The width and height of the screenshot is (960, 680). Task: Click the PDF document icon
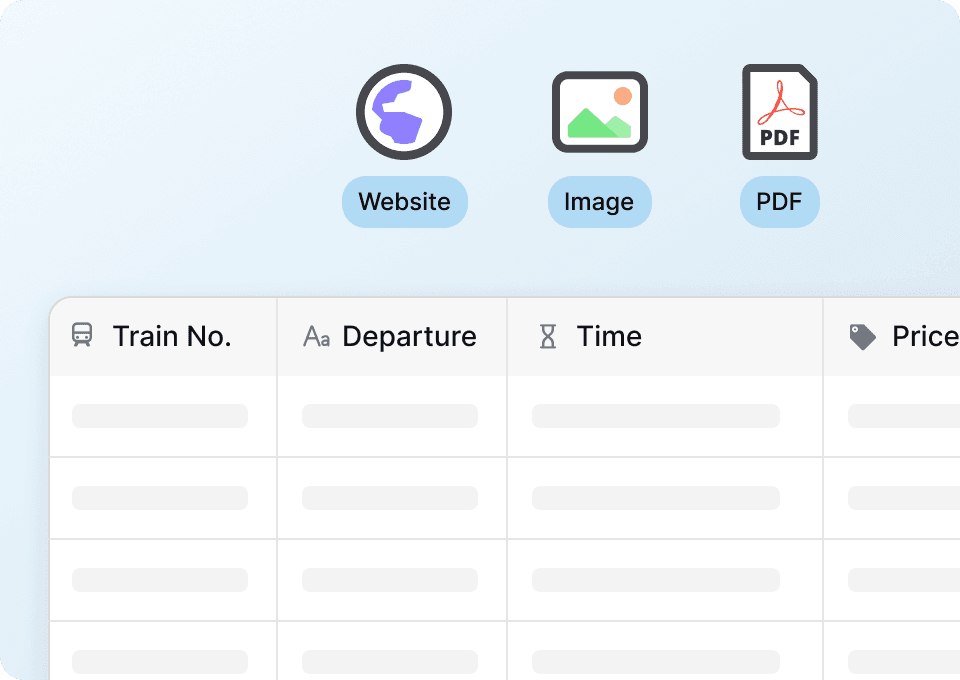click(x=779, y=112)
